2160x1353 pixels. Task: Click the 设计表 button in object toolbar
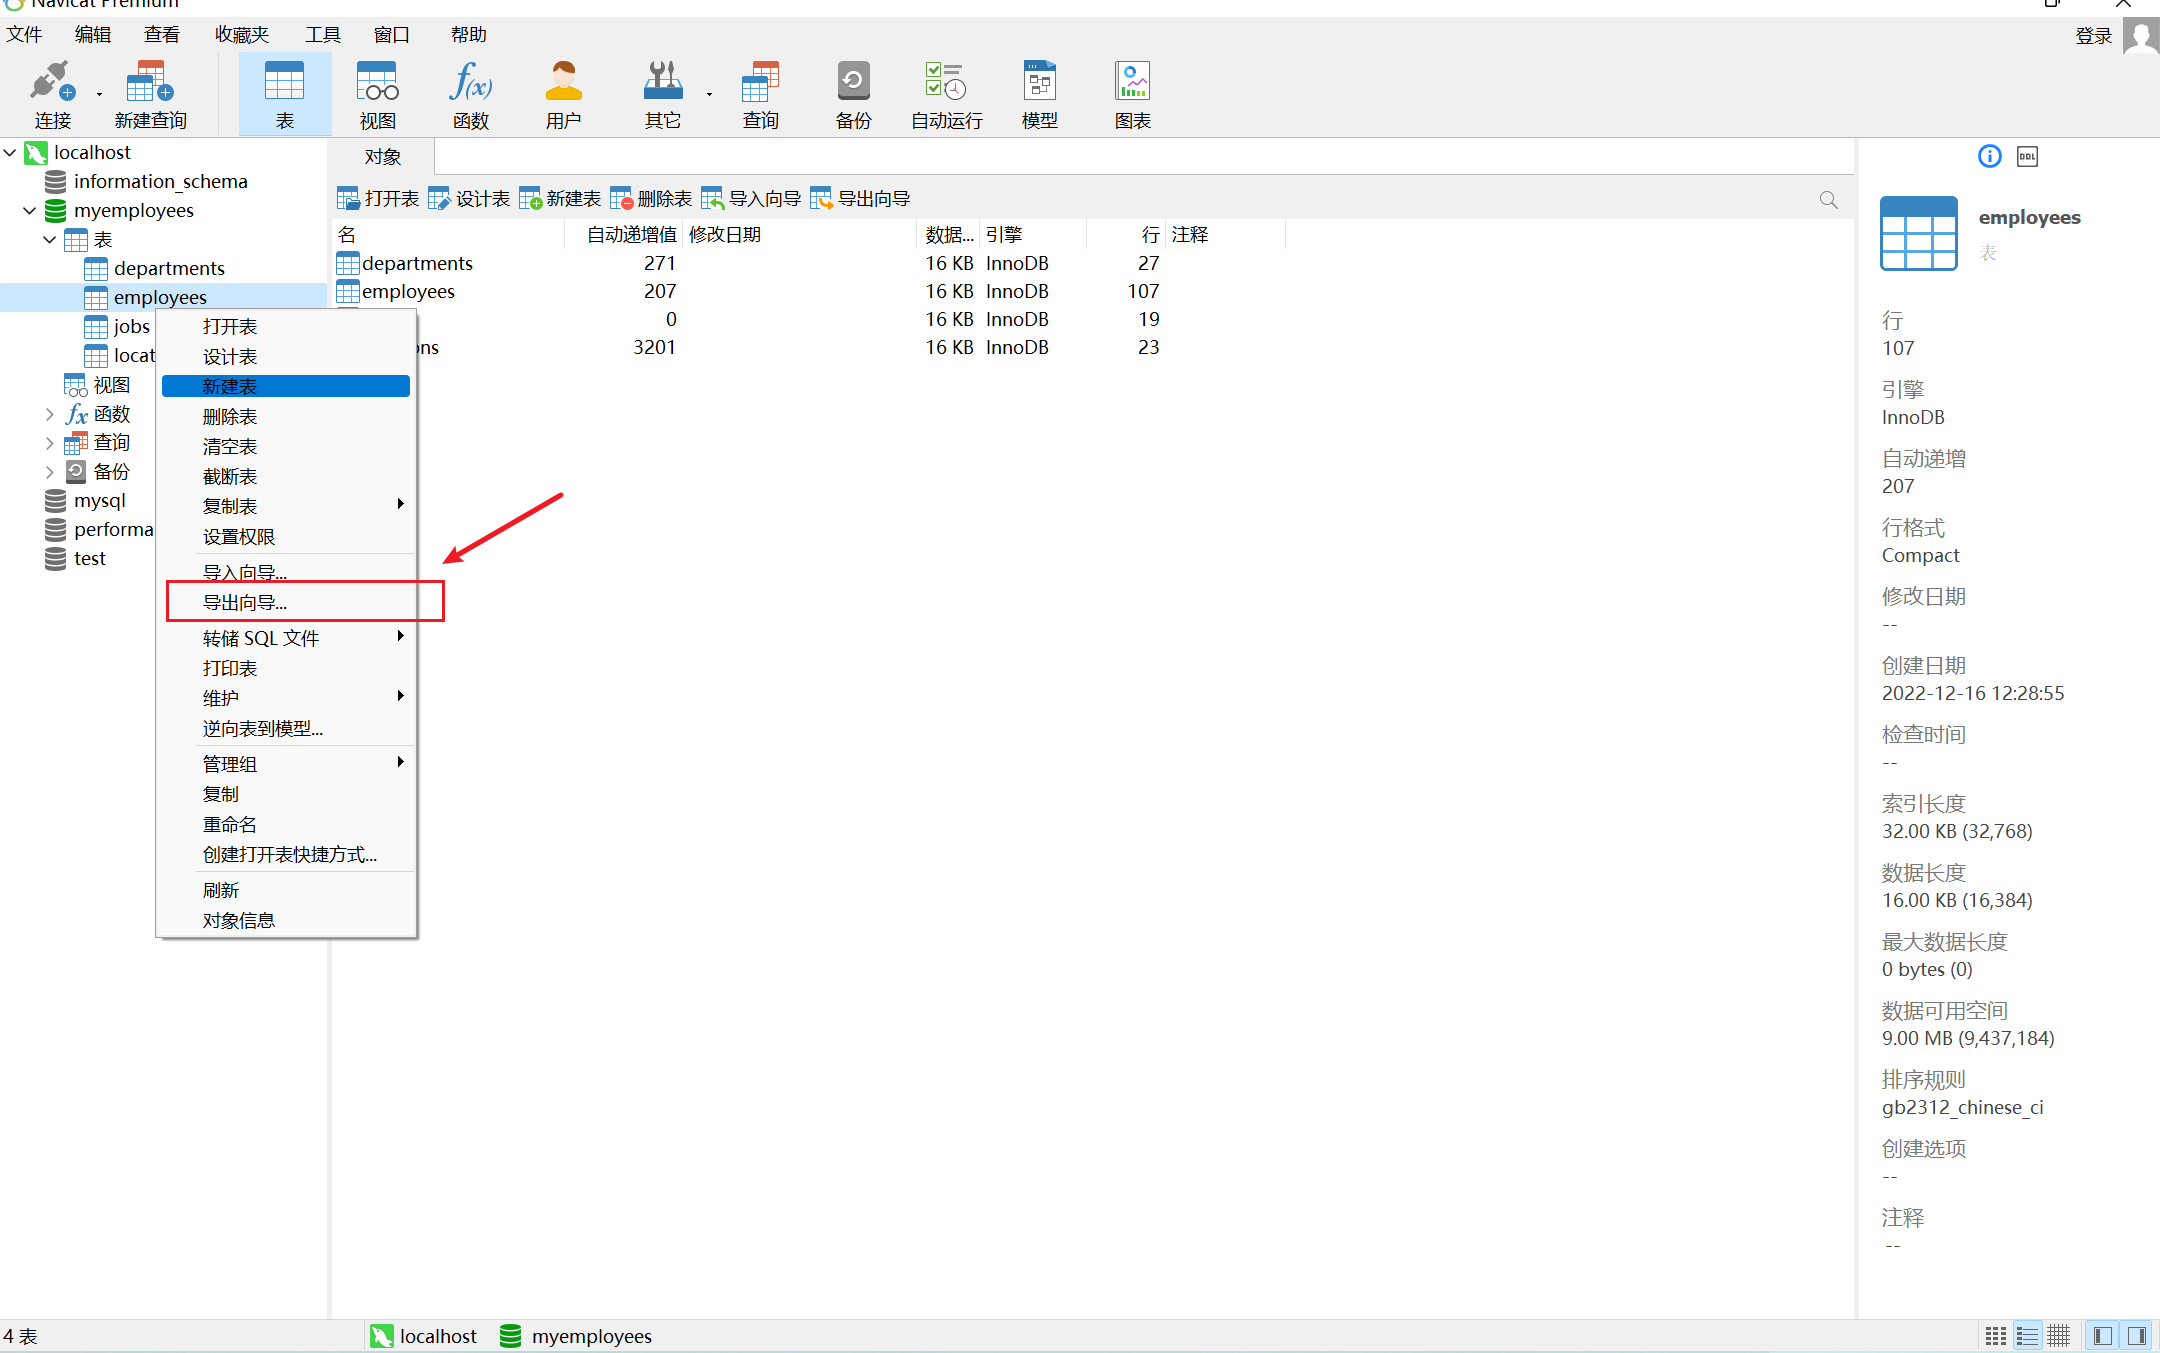[x=470, y=199]
